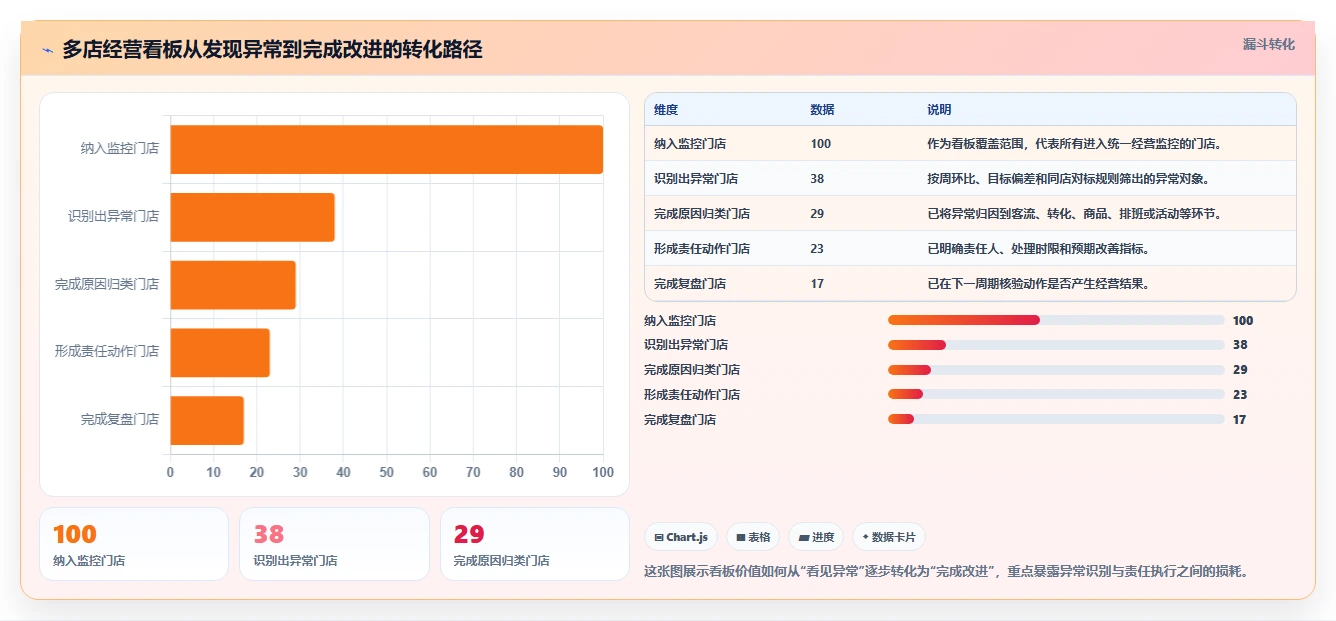1336x621 pixels.
Task: Click the 漏斗转化 badge in the header
Action: pyautogui.click(x=1268, y=45)
